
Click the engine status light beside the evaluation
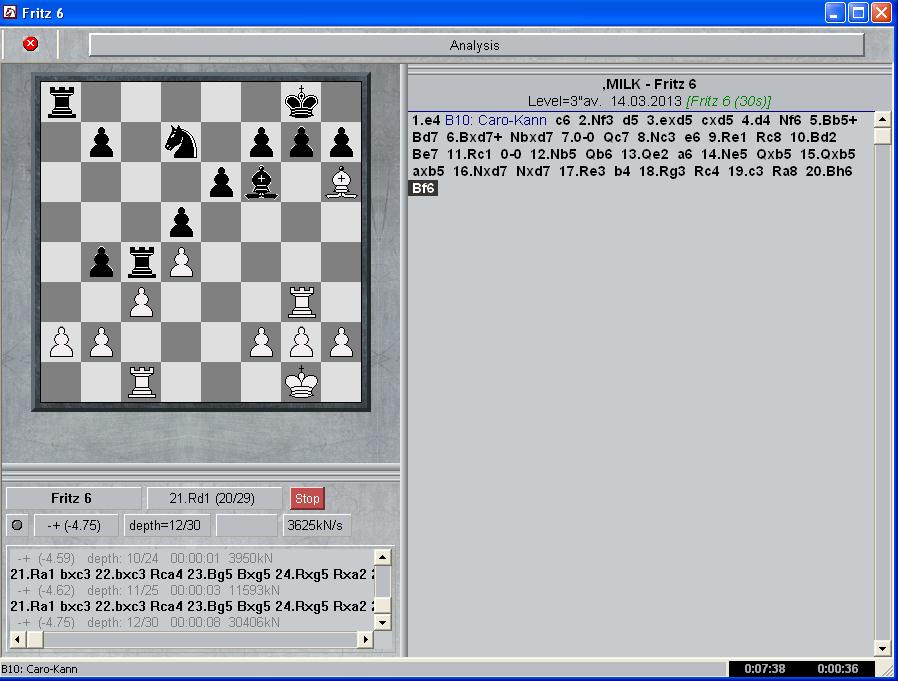pos(17,525)
